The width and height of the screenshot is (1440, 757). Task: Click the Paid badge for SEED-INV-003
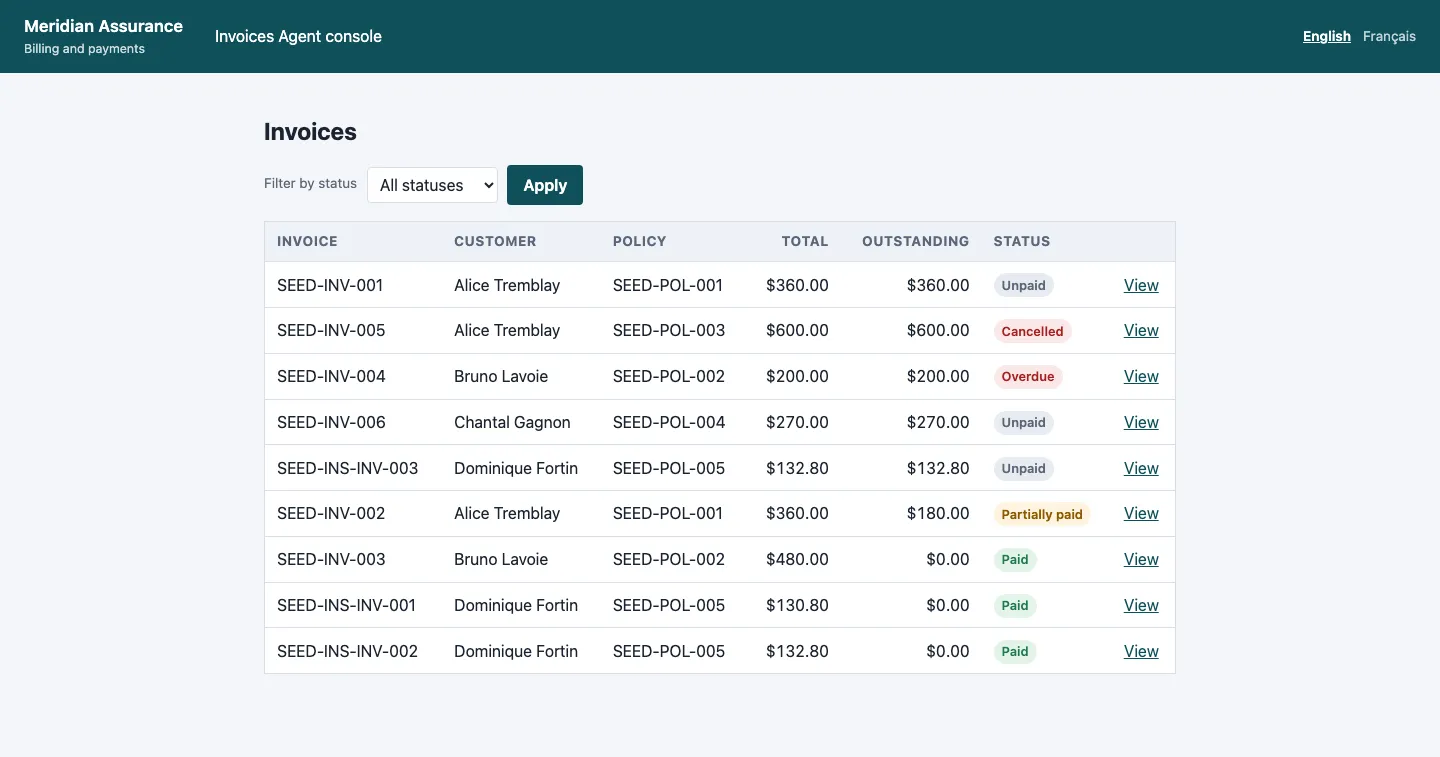[1015, 560]
